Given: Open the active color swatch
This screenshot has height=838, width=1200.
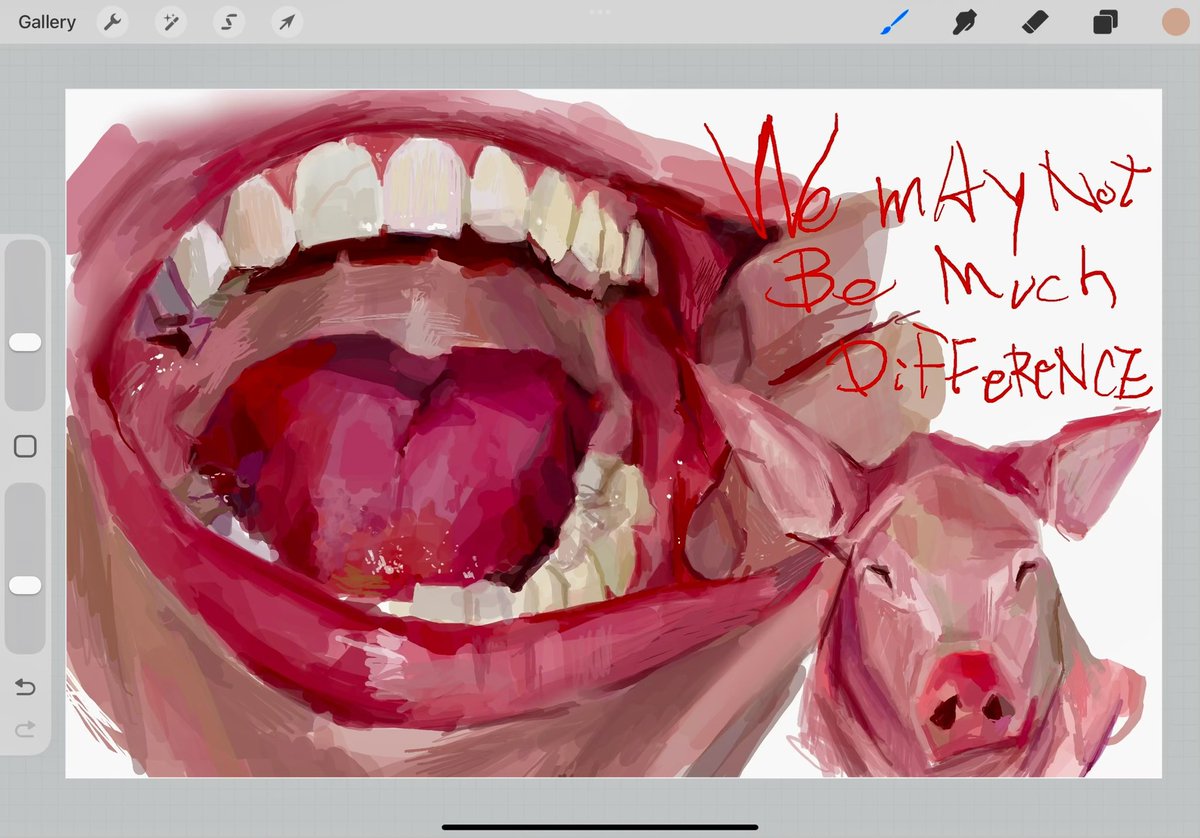Looking at the screenshot, I should 1176,22.
